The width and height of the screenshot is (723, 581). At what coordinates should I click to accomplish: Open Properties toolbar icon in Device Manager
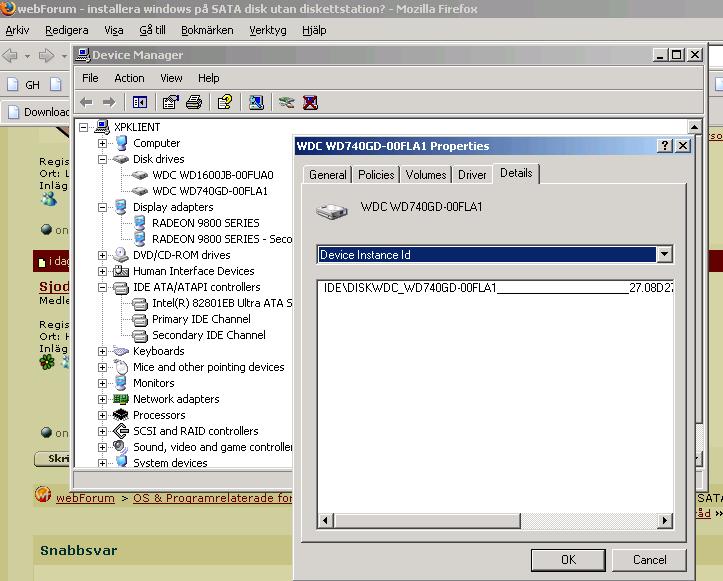click(171, 102)
